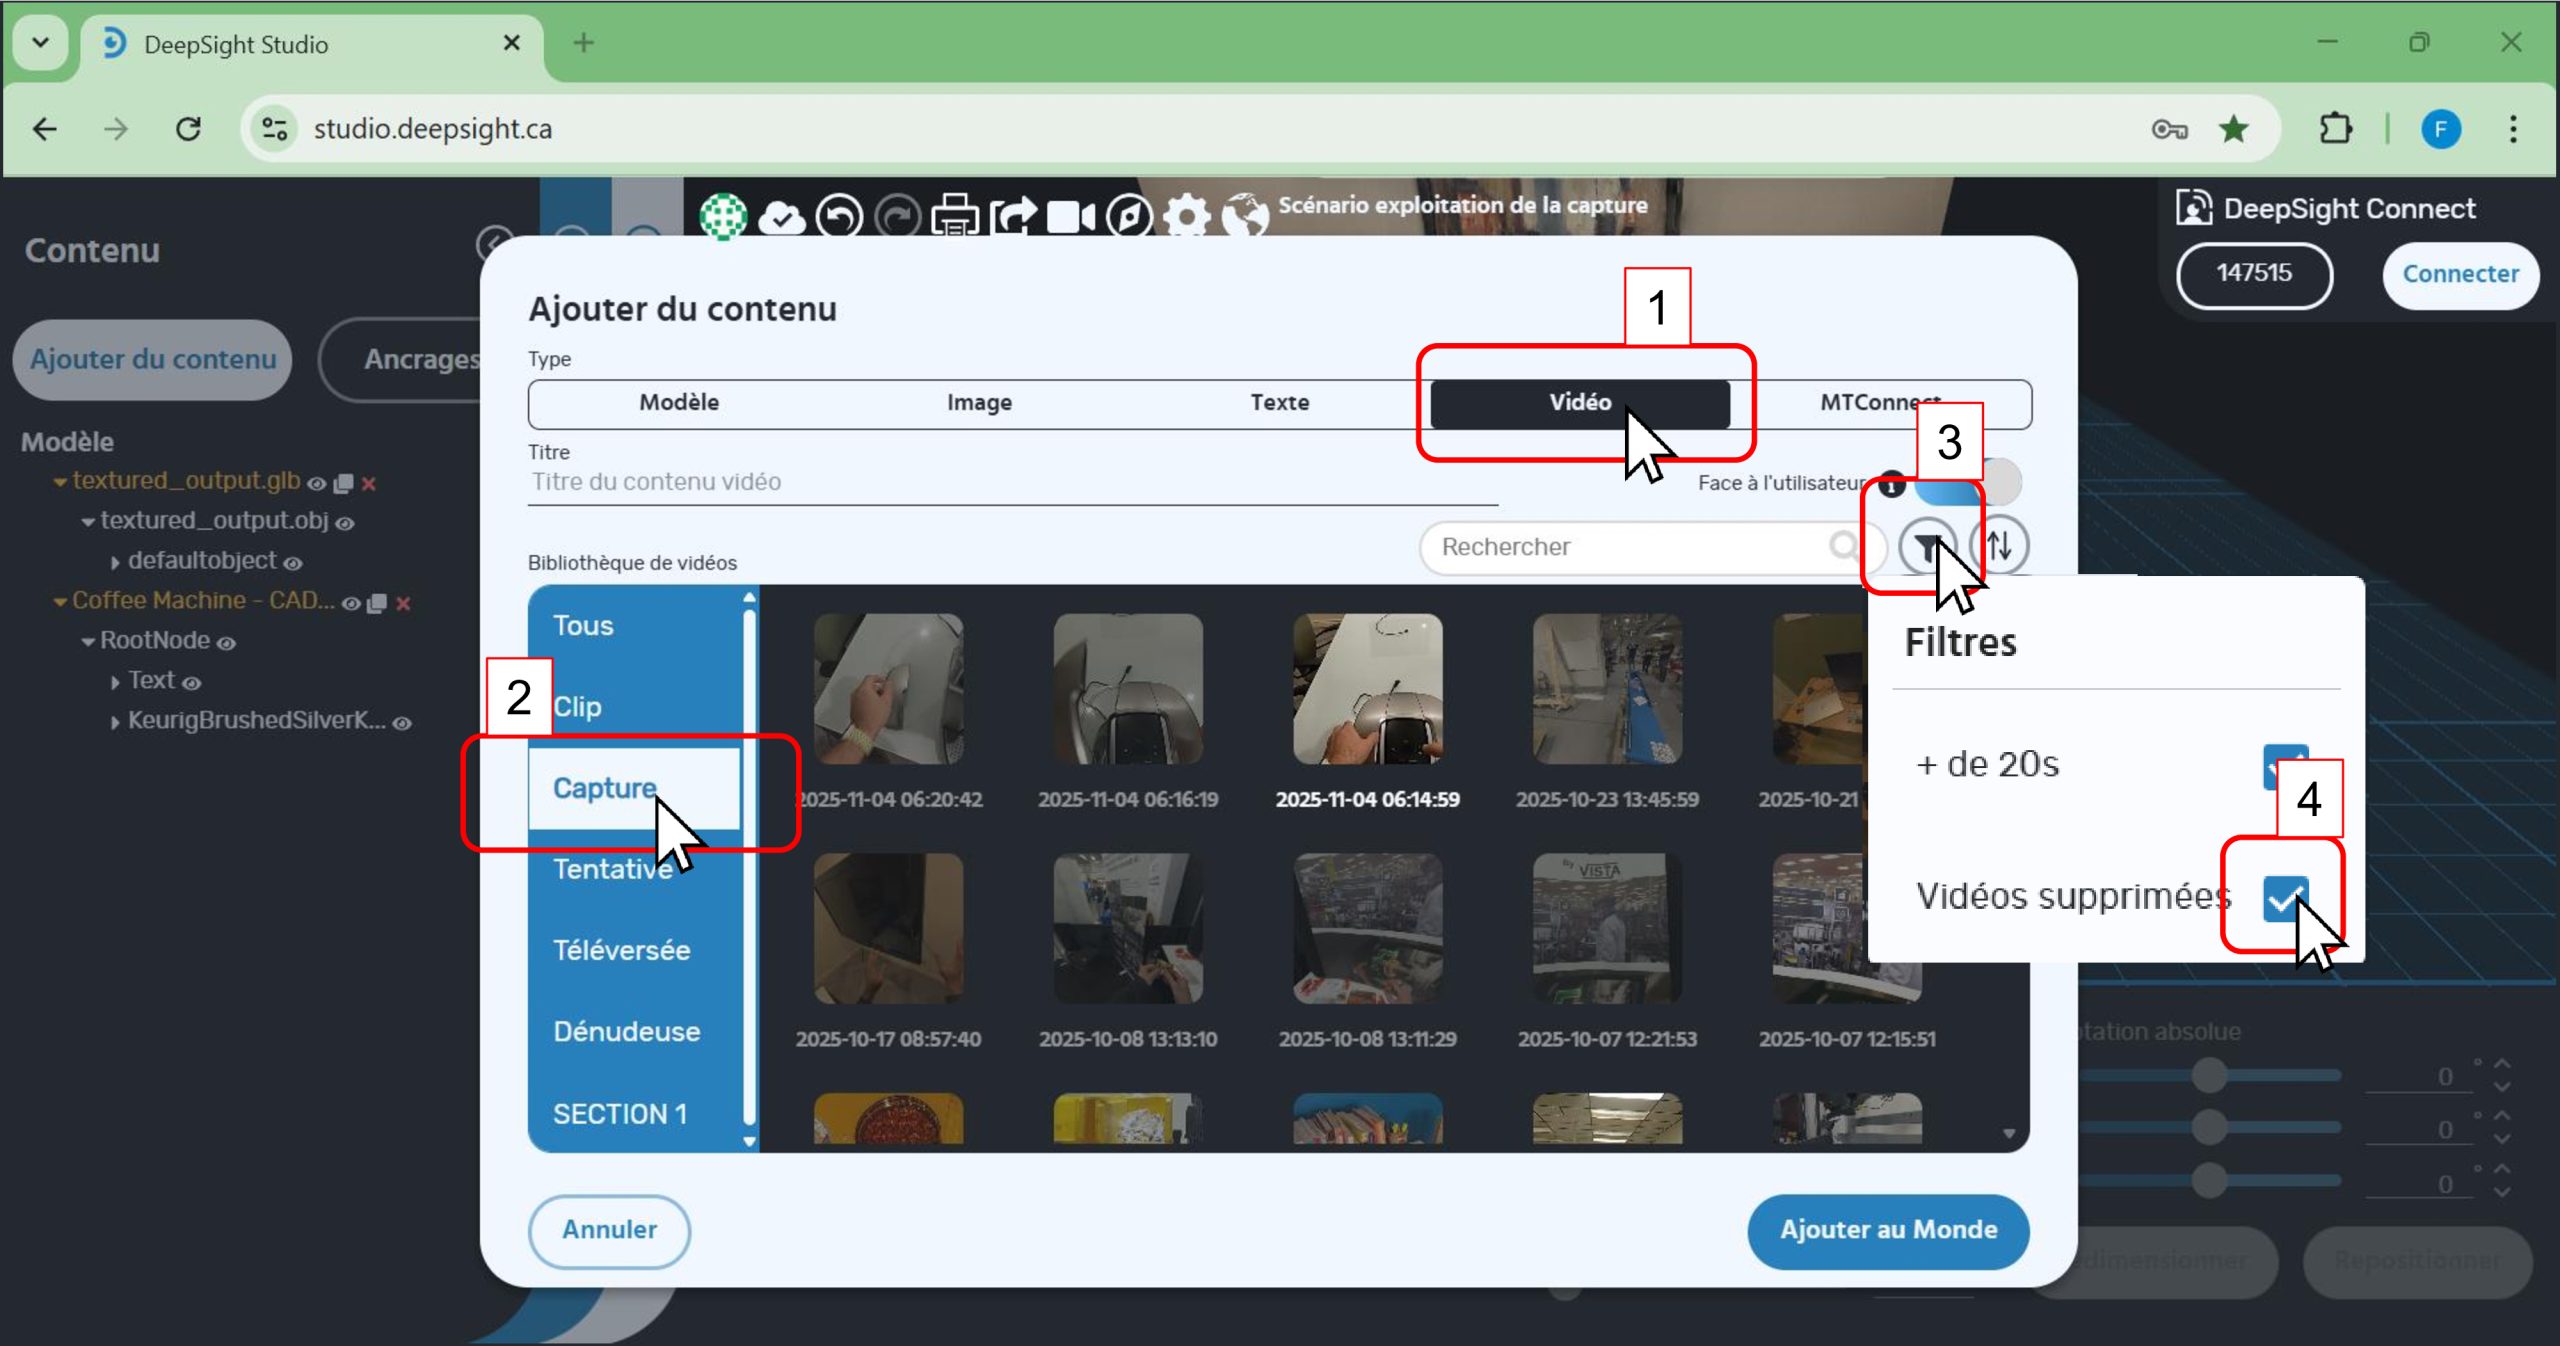Viewport: 2560px width, 1346px height.
Task: Click the Annuler button
Action: 609,1230
